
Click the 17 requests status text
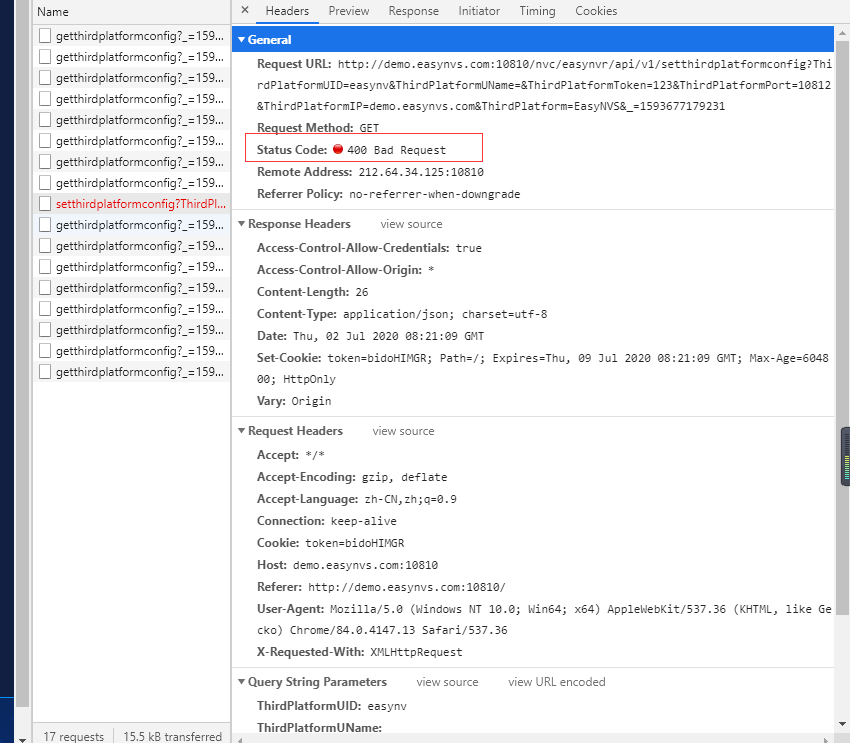(73, 736)
